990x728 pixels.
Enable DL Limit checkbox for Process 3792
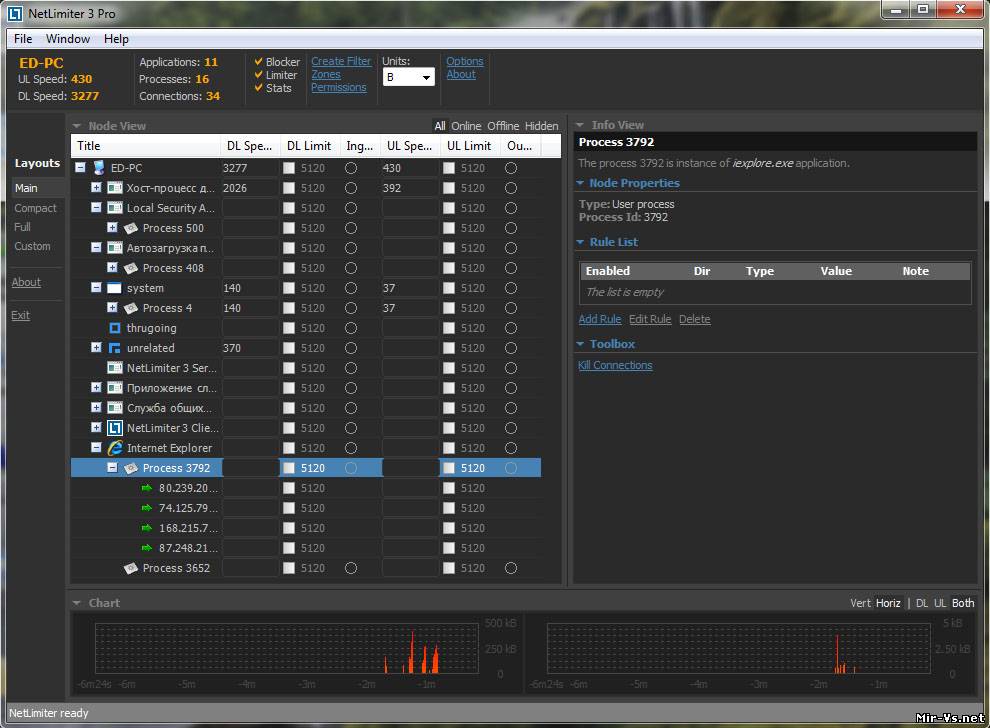289,468
